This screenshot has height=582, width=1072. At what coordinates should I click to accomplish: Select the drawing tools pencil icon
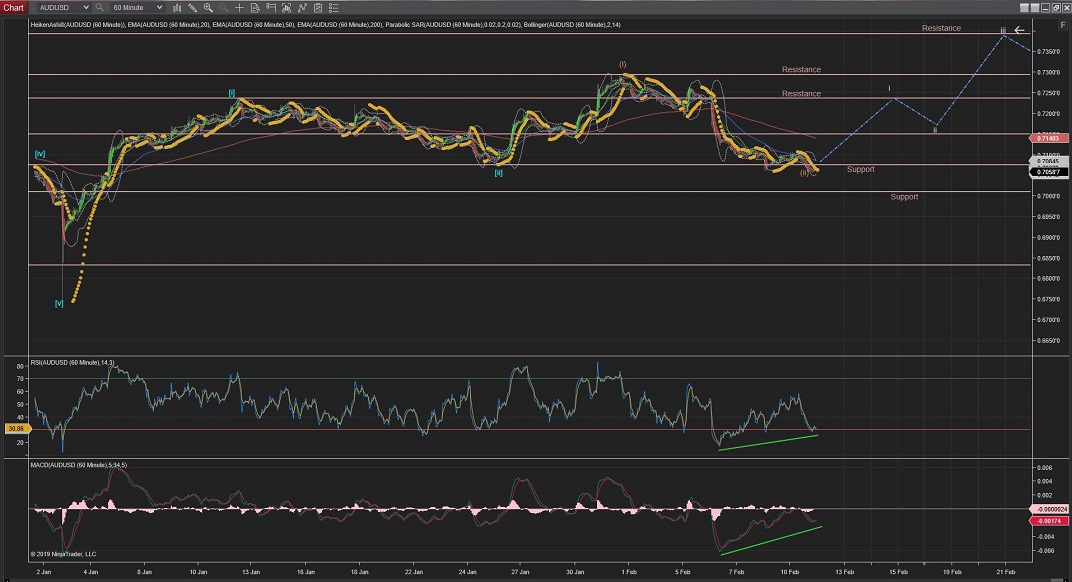click(195, 7)
